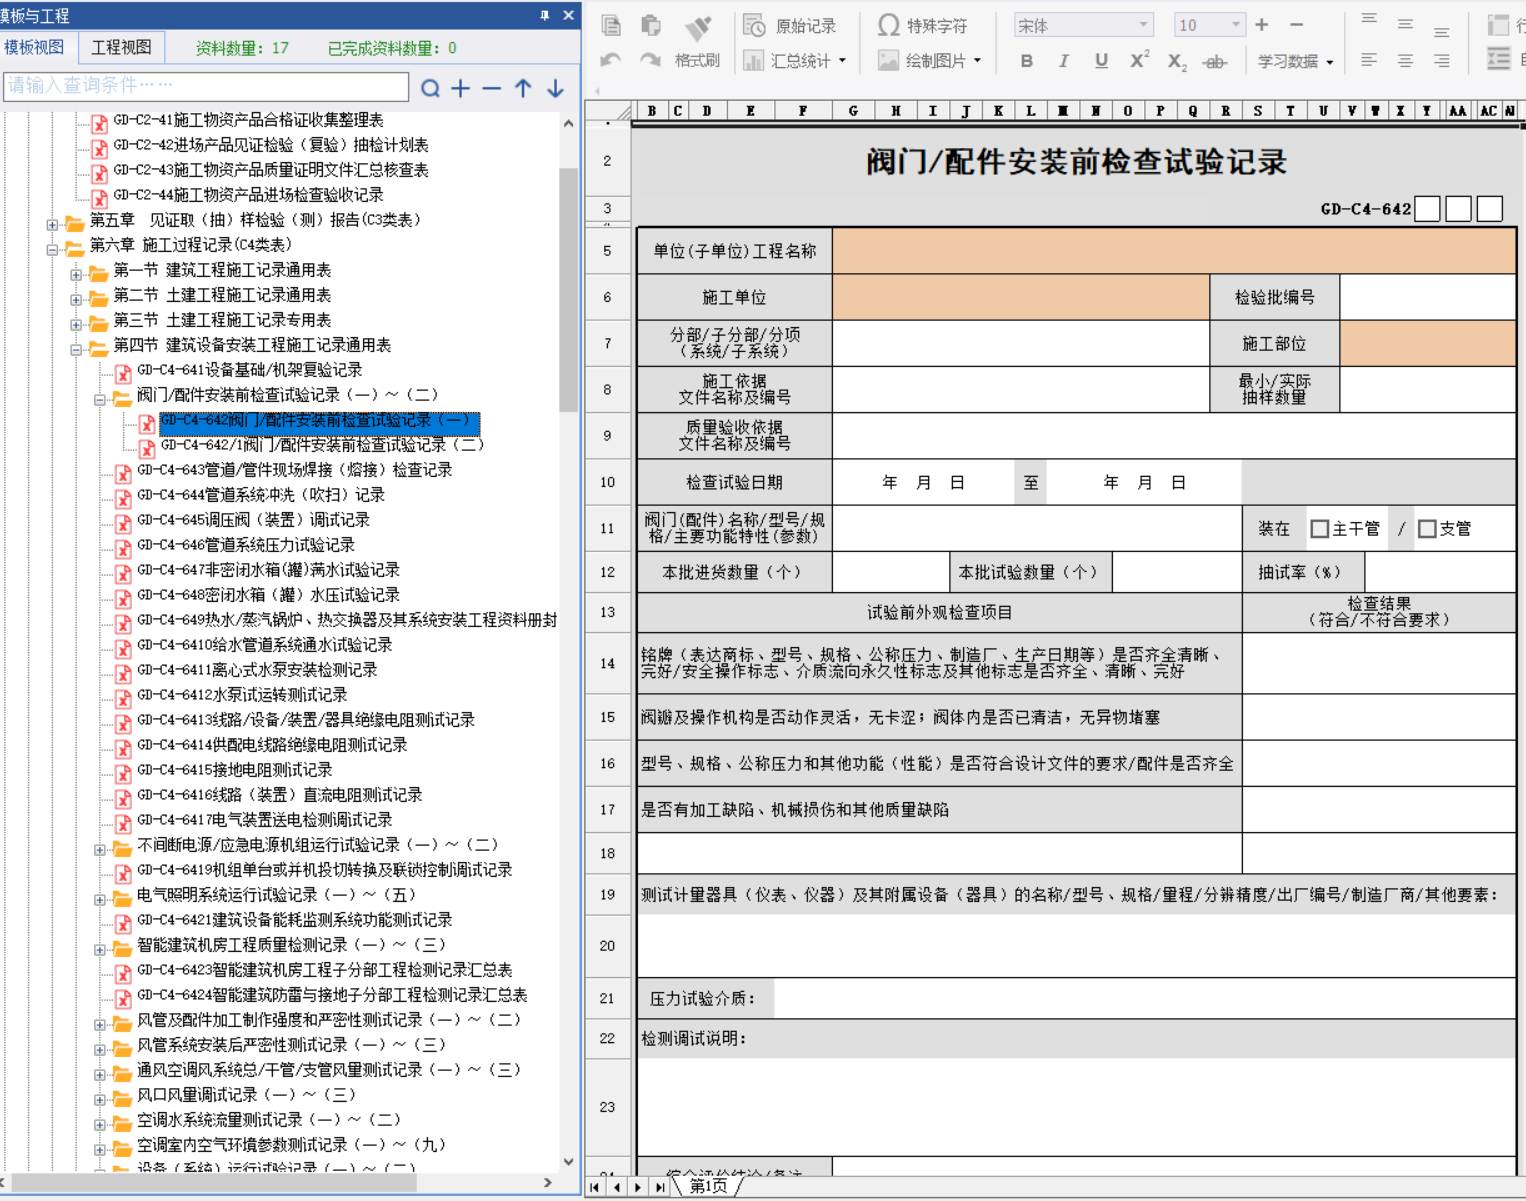The image size is (1526, 1201).
Task: Select the 第1页 sheet tab
Action: (708, 1186)
